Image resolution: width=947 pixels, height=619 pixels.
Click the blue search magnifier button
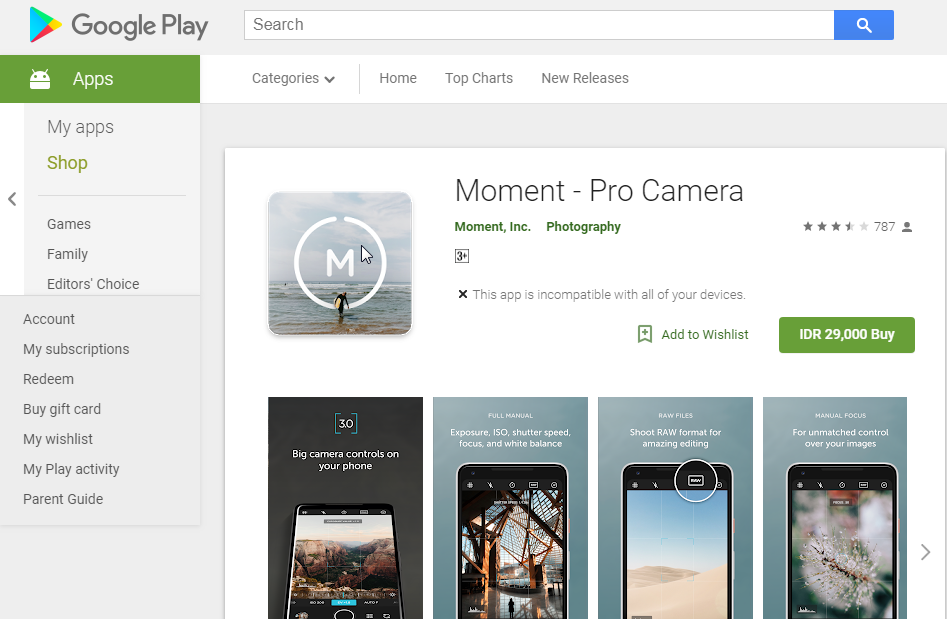tap(864, 25)
